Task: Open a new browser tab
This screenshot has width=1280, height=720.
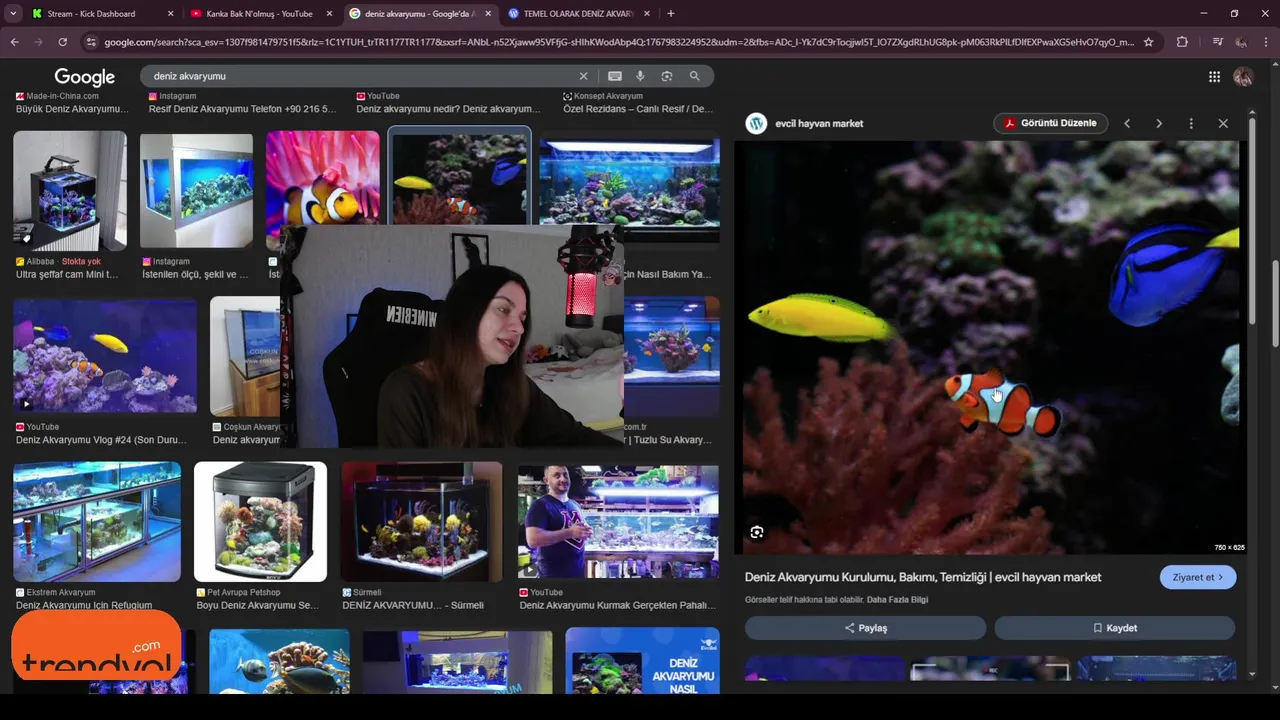Action: pos(670,14)
